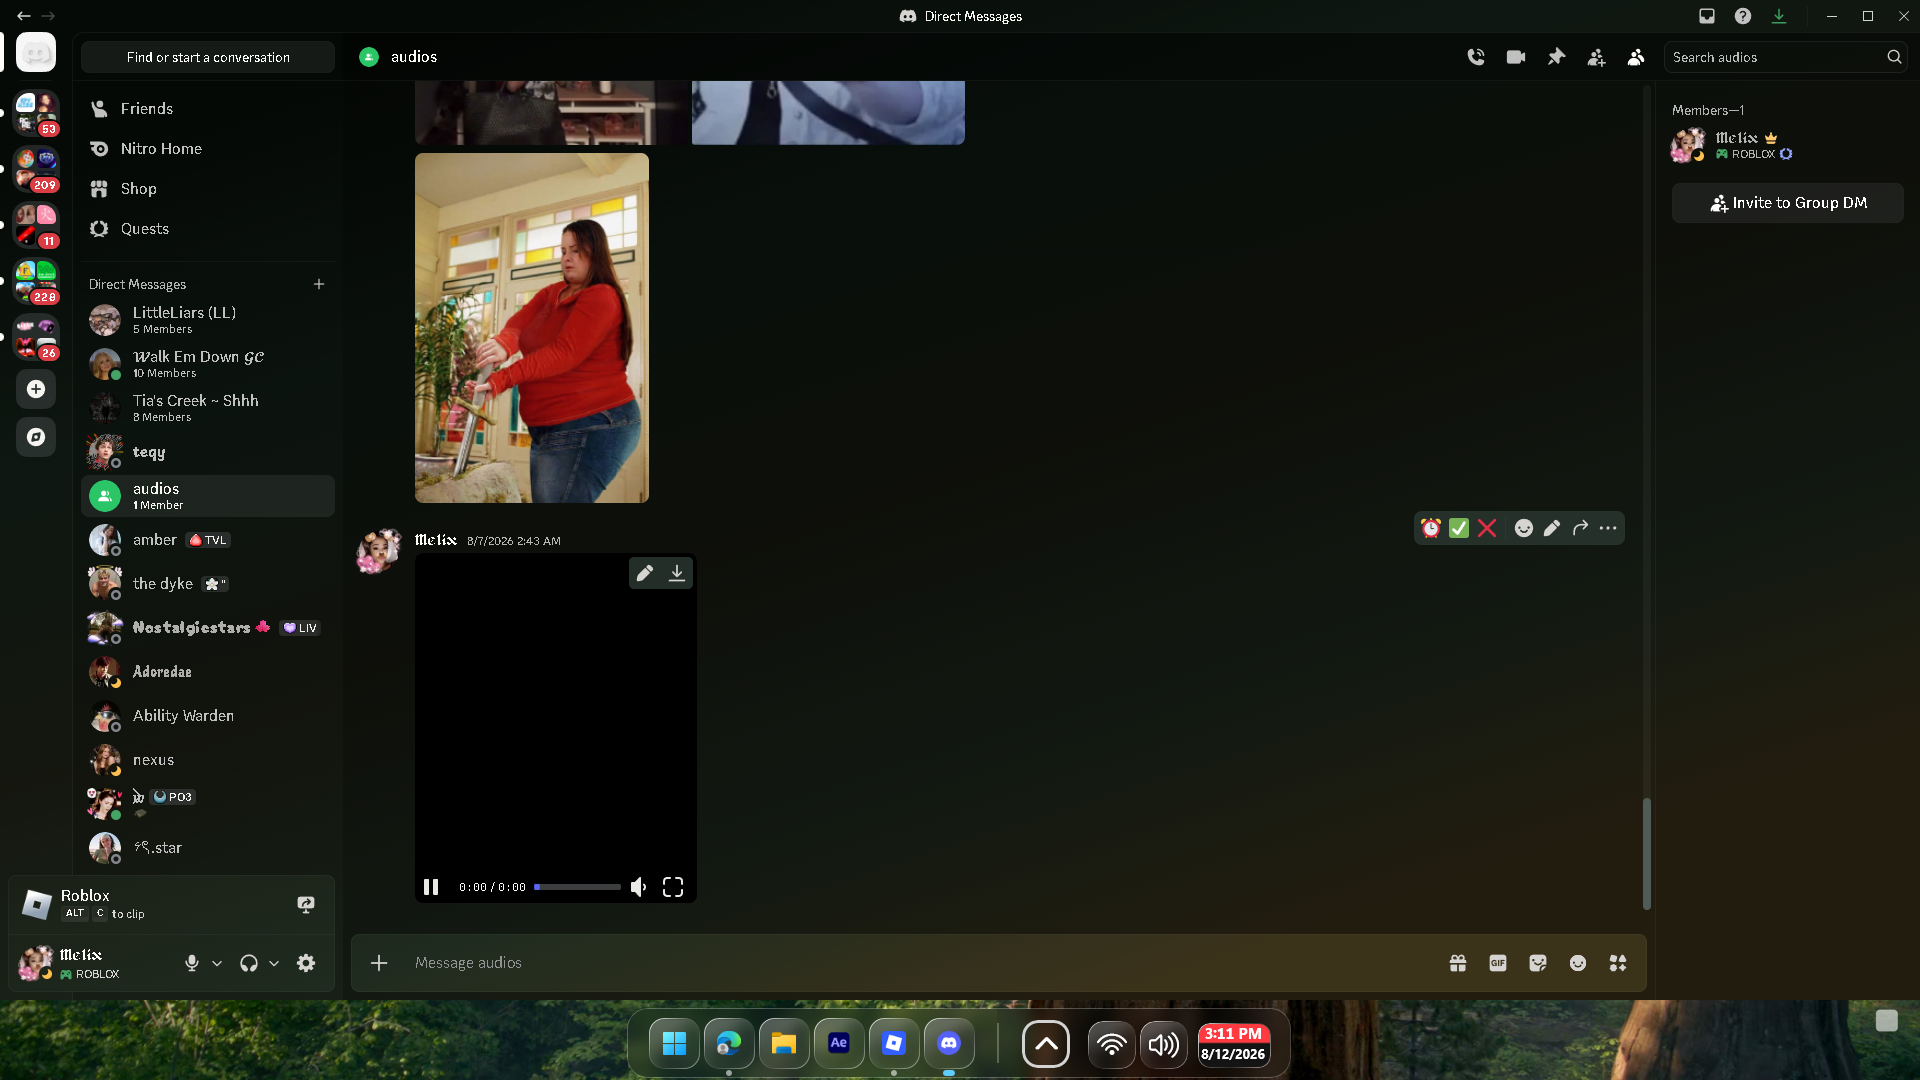The image size is (1920, 1080).
Task: Open direct message with teqy
Action: [x=208, y=452]
